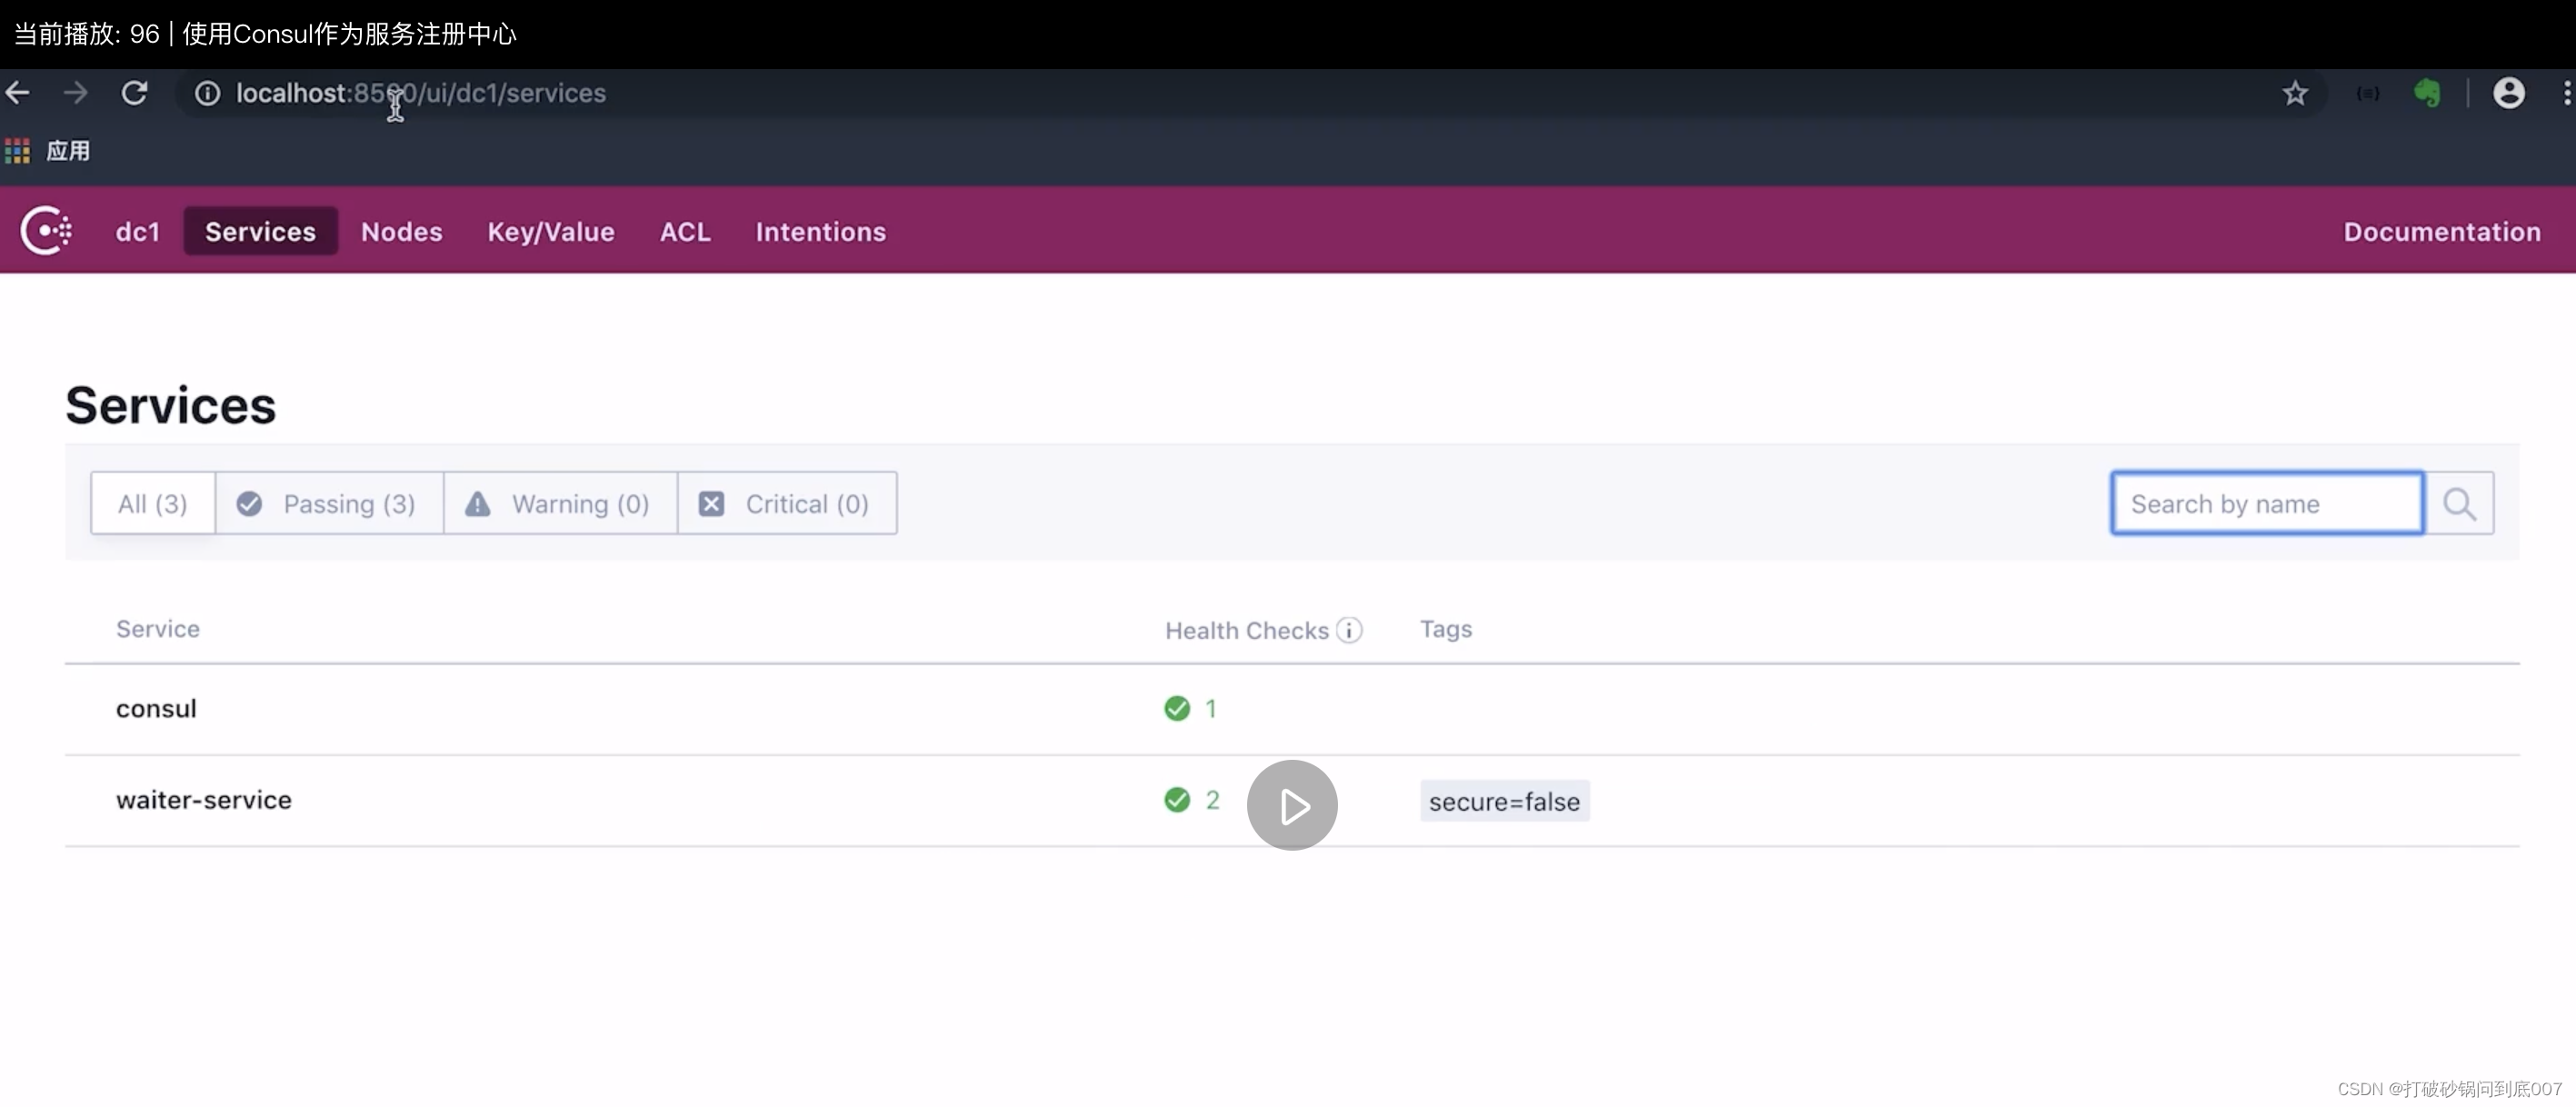Click the browser back arrow
2576x1107 pixels.
coord(18,93)
